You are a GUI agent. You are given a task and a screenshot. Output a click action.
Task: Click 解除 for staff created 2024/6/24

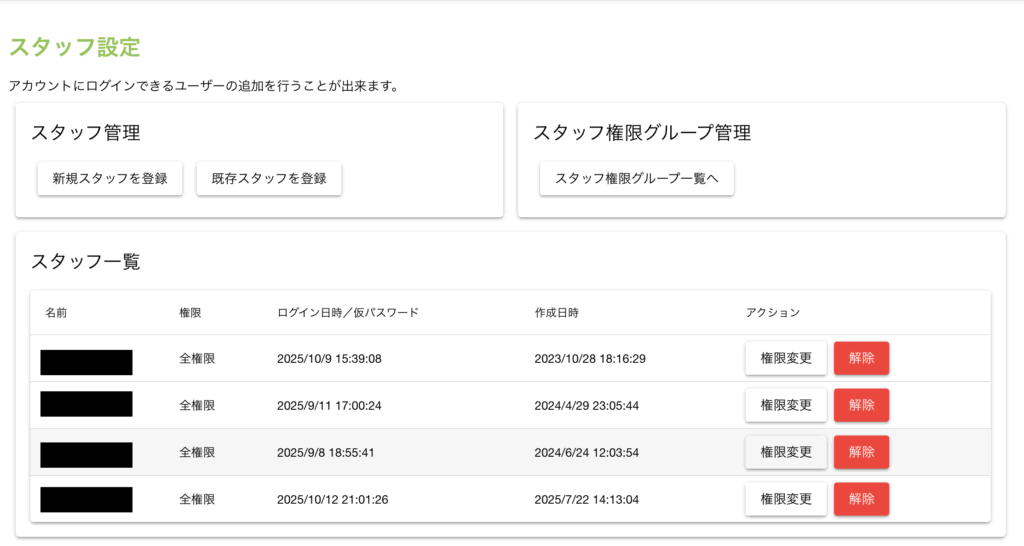861,452
